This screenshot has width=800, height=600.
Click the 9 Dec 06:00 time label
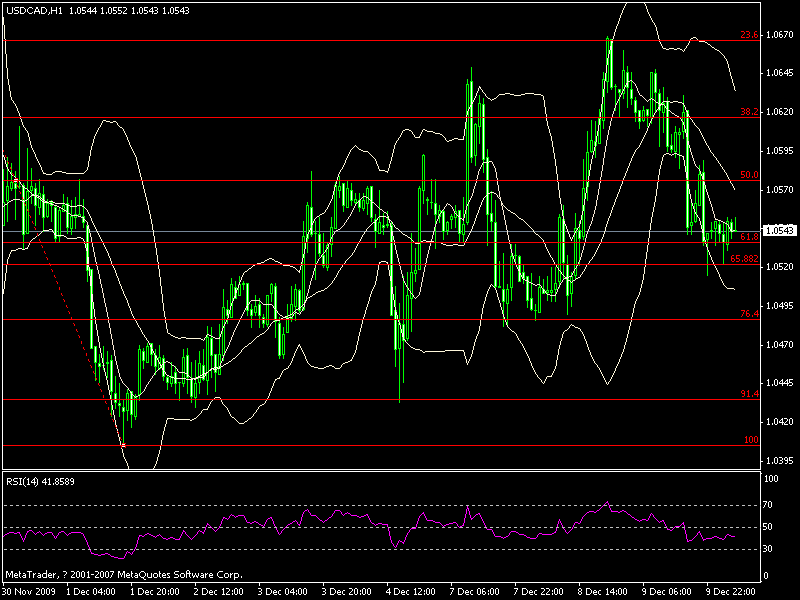666,591
